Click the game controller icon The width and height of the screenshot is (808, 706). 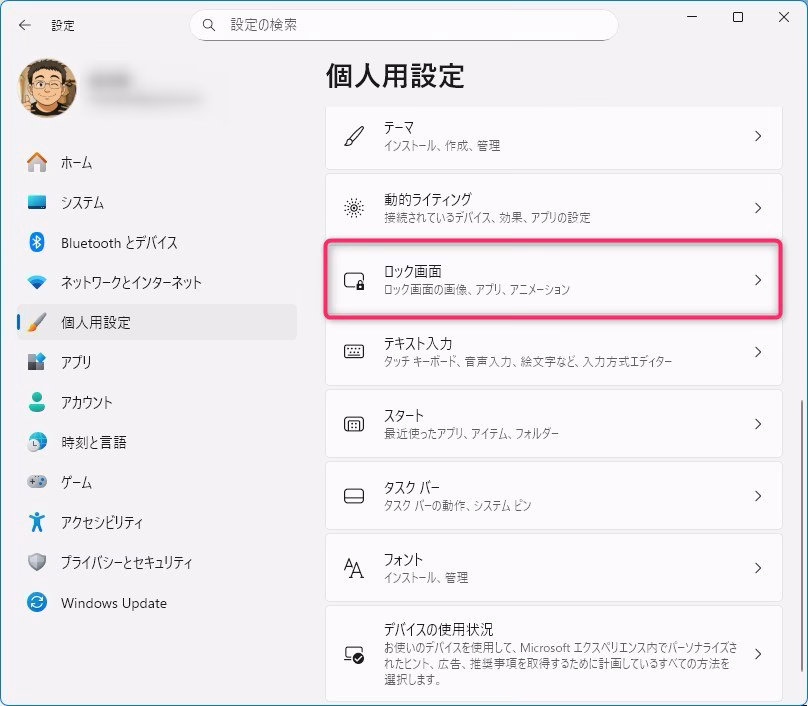point(37,482)
